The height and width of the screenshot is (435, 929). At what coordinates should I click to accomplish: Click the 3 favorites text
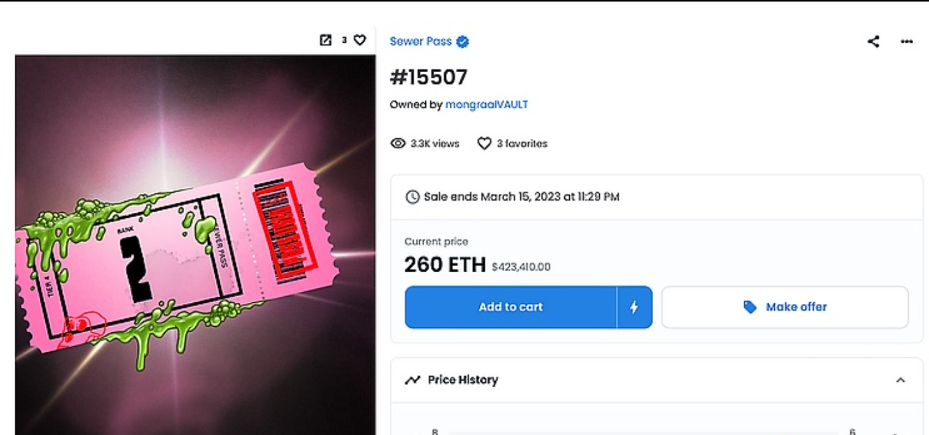[x=522, y=144]
